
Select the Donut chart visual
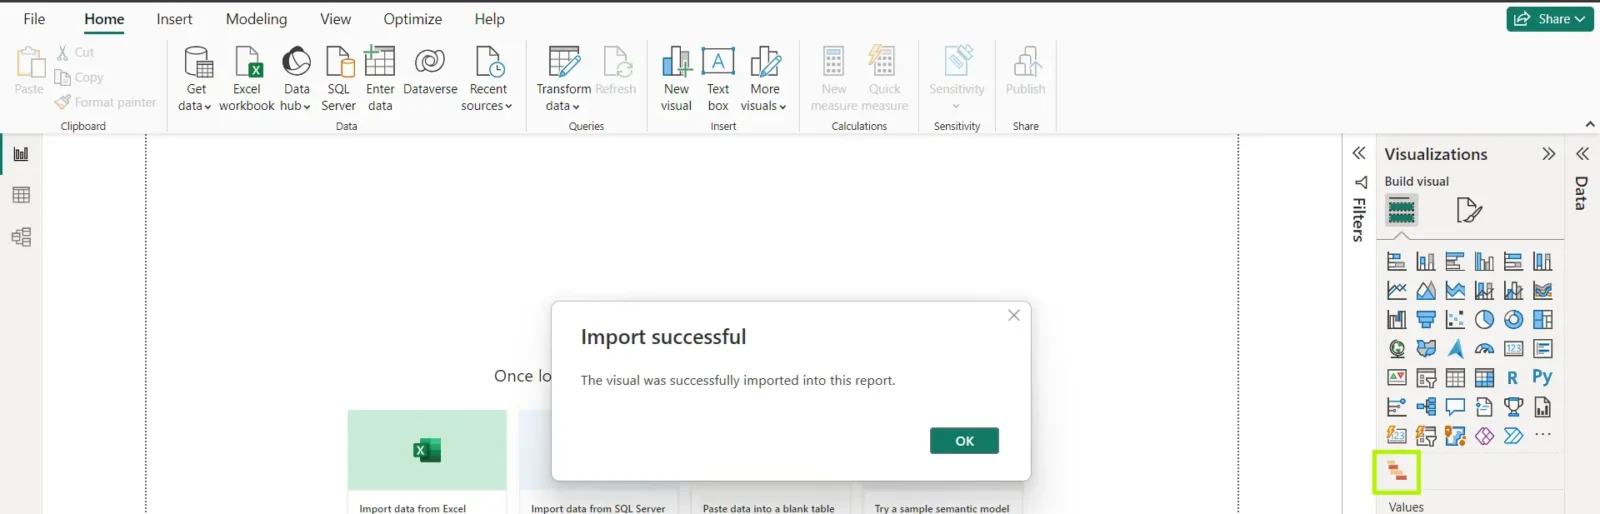[x=1513, y=320]
